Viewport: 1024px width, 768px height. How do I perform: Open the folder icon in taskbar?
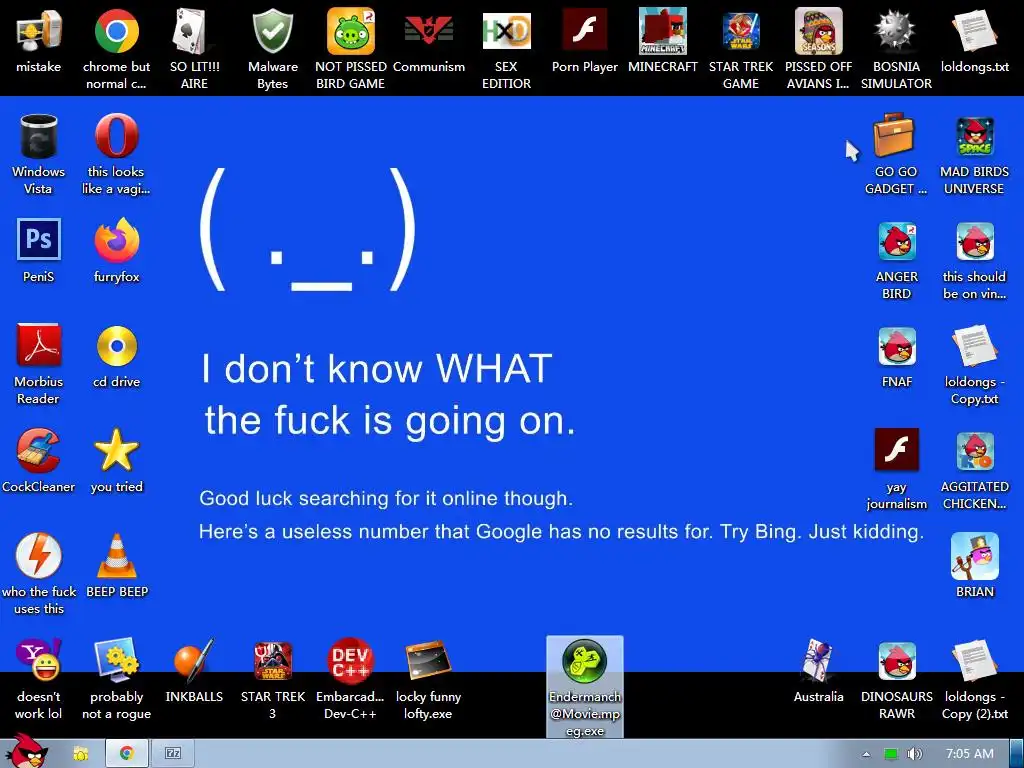click(x=80, y=754)
